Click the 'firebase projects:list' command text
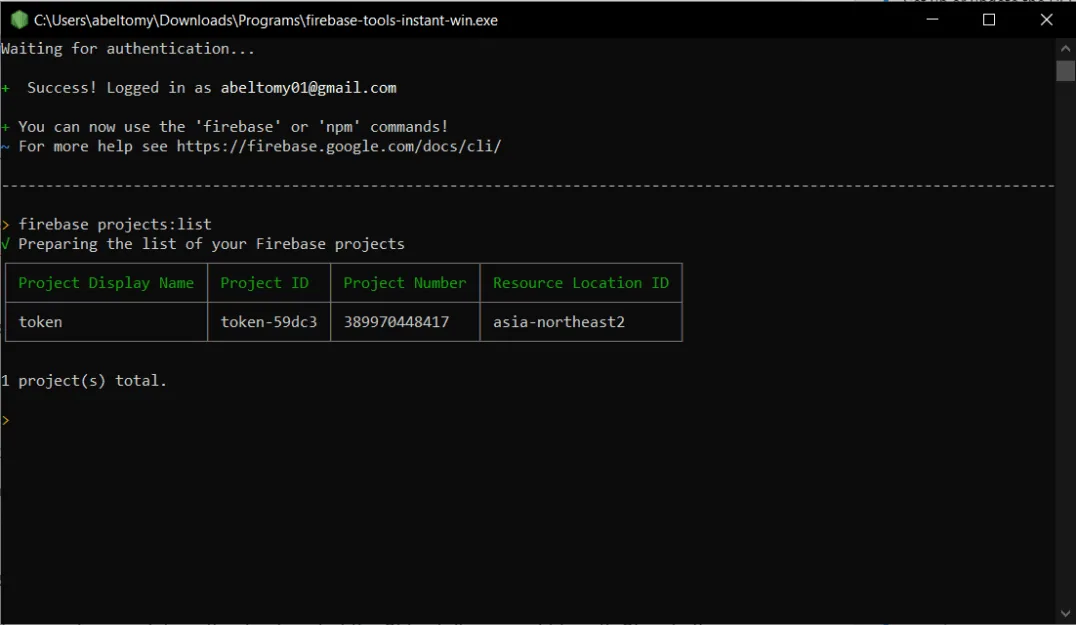The image size is (1076, 625). 115,224
